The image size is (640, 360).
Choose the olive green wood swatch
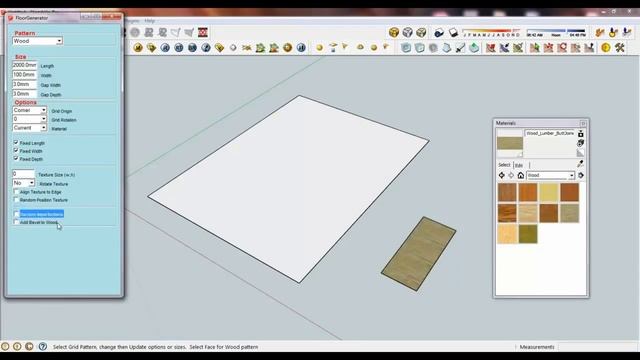(528, 234)
